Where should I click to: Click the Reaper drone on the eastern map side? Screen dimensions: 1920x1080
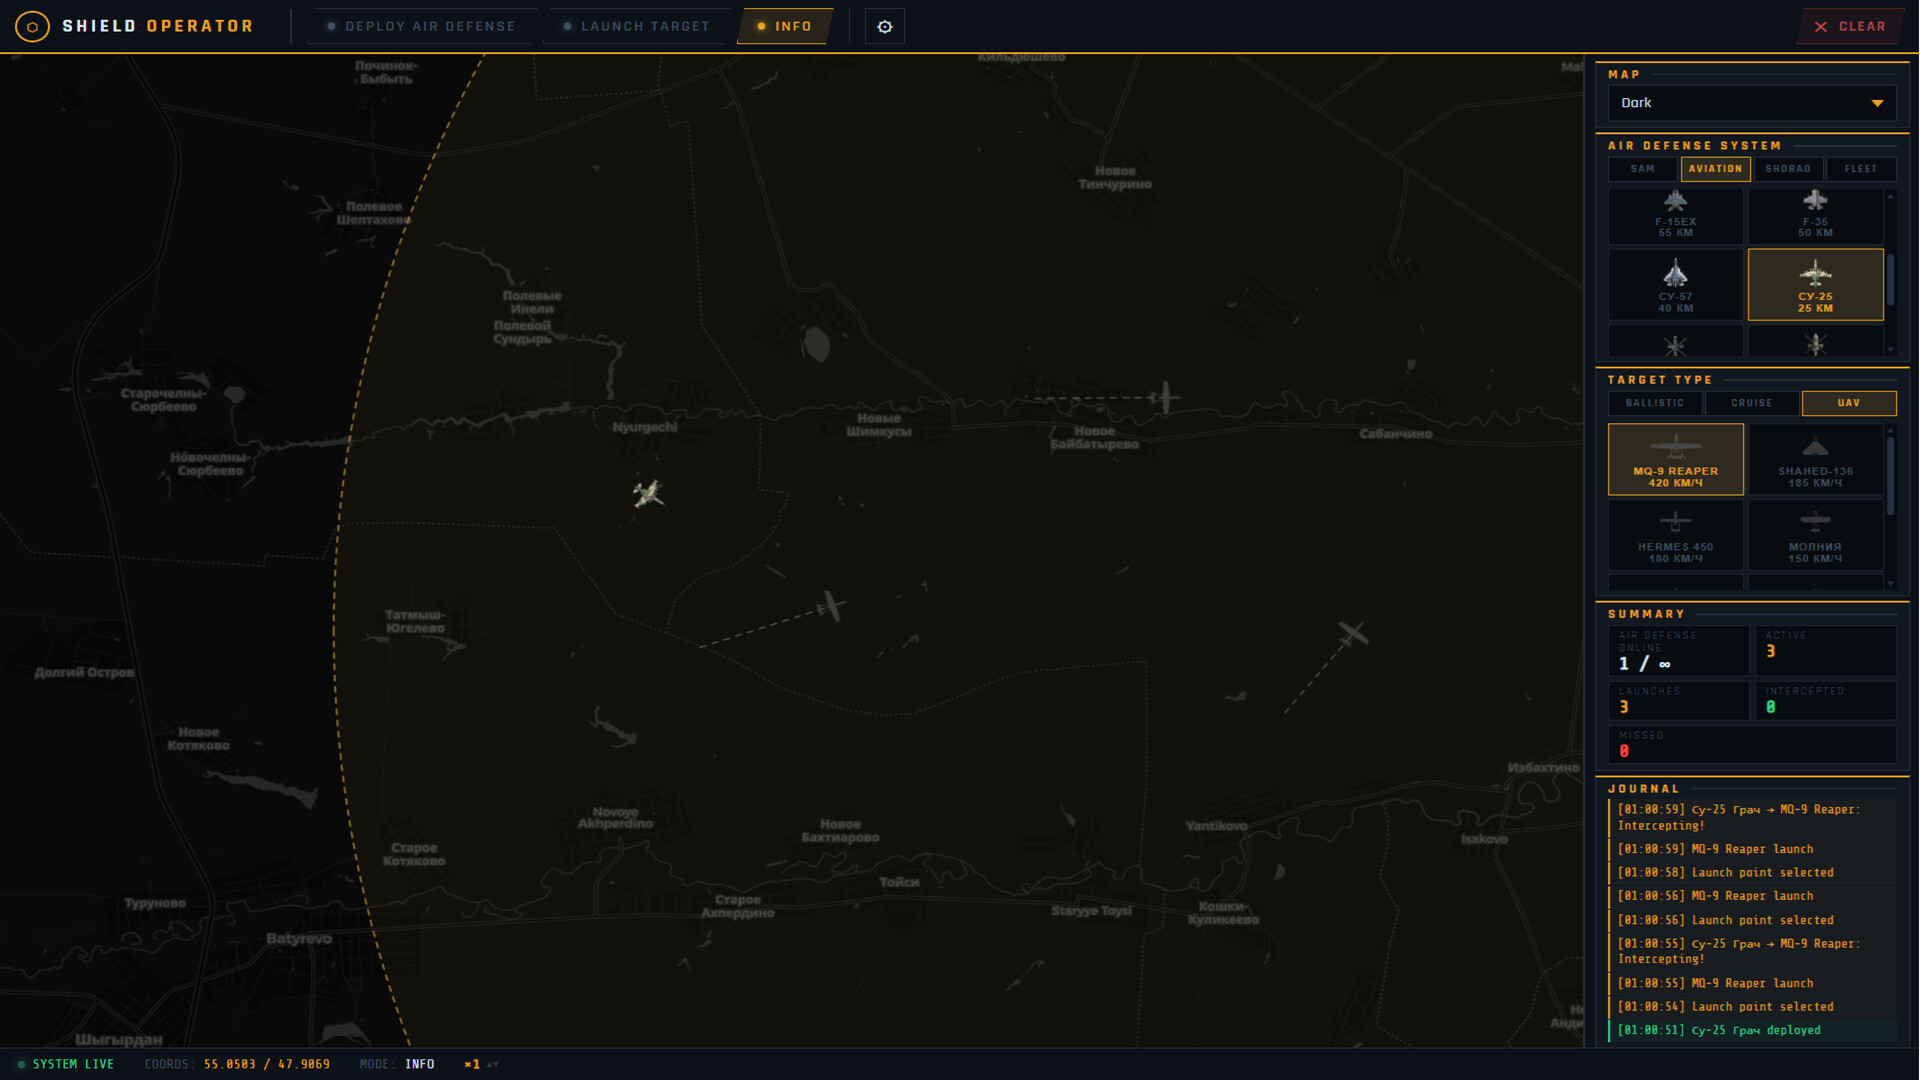click(1352, 632)
